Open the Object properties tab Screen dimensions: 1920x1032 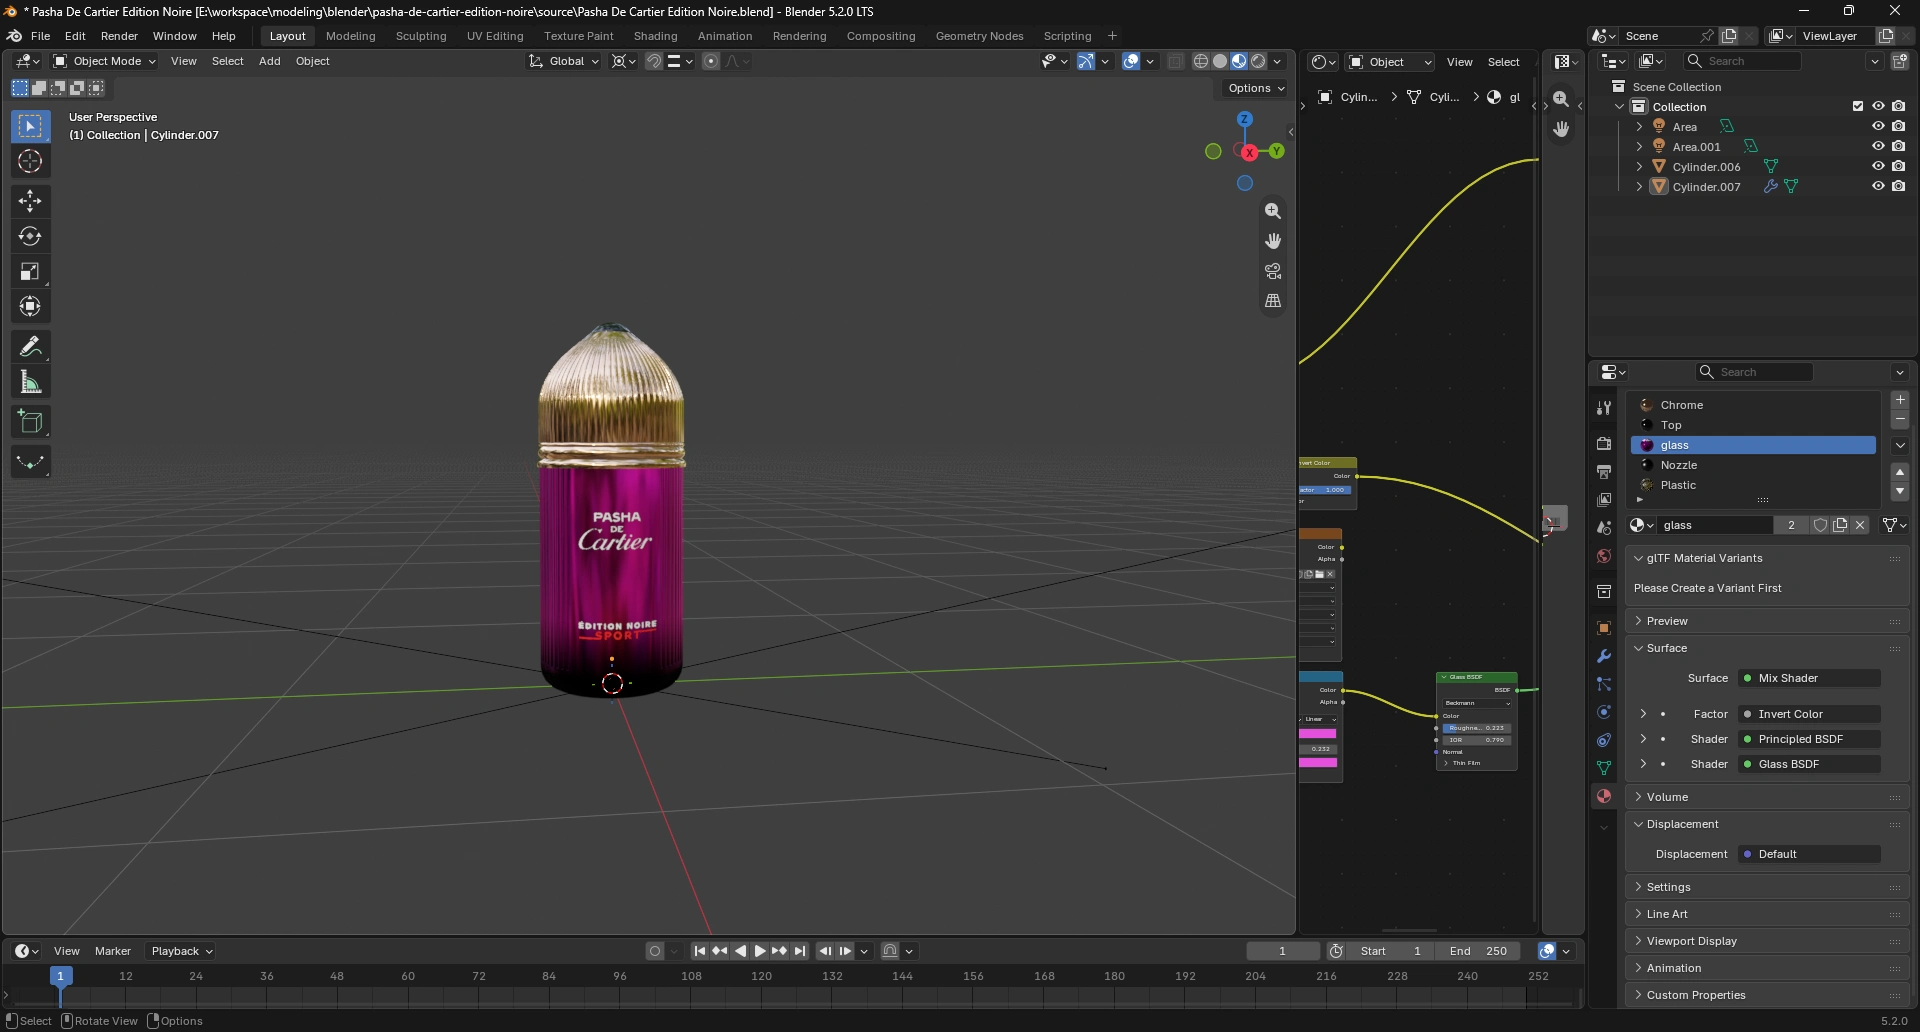(x=1604, y=628)
